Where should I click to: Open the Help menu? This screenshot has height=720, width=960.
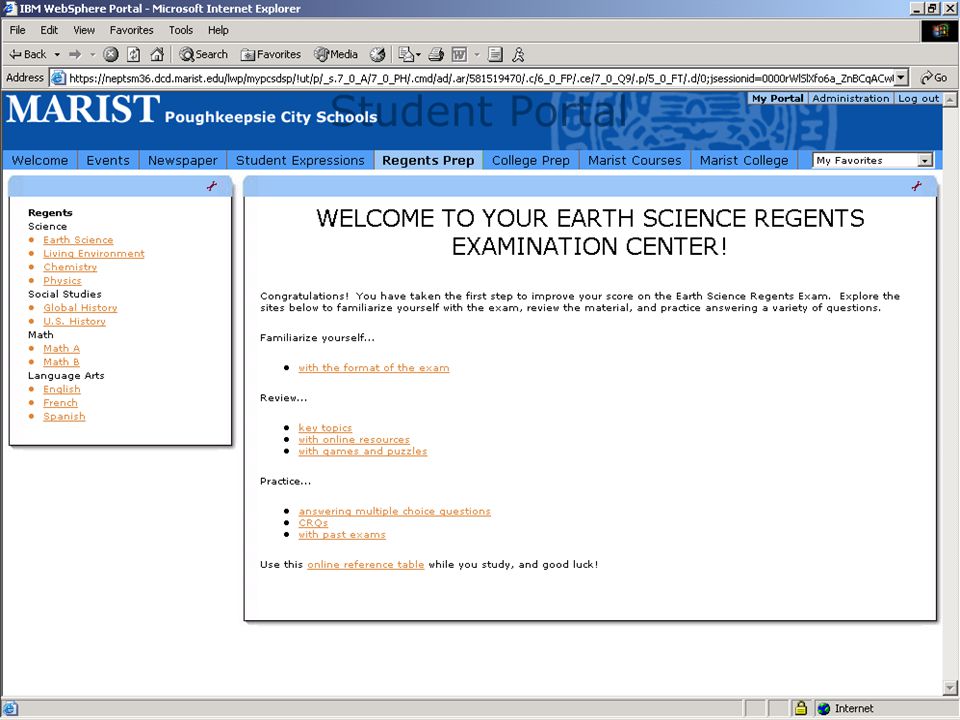(218, 30)
